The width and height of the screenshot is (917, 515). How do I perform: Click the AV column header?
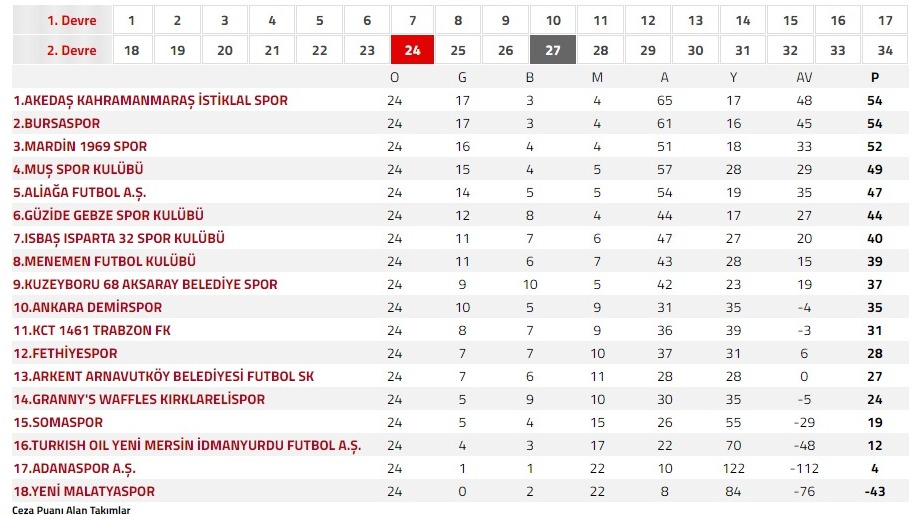pyautogui.click(x=804, y=78)
